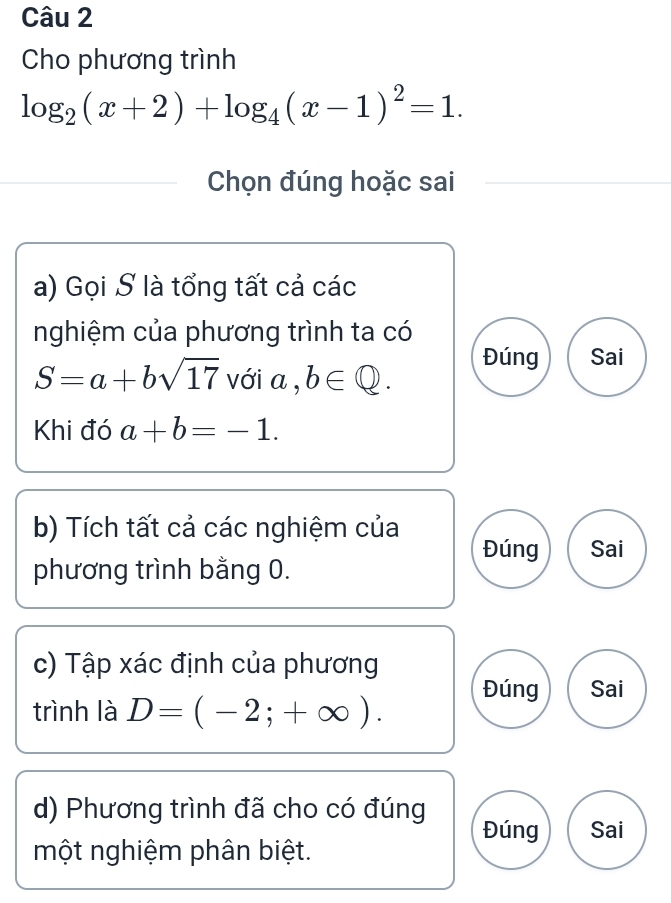671x903 pixels.
Task: Click the Chọn đúng hoặc sai label
Action: click(x=331, y=182)
